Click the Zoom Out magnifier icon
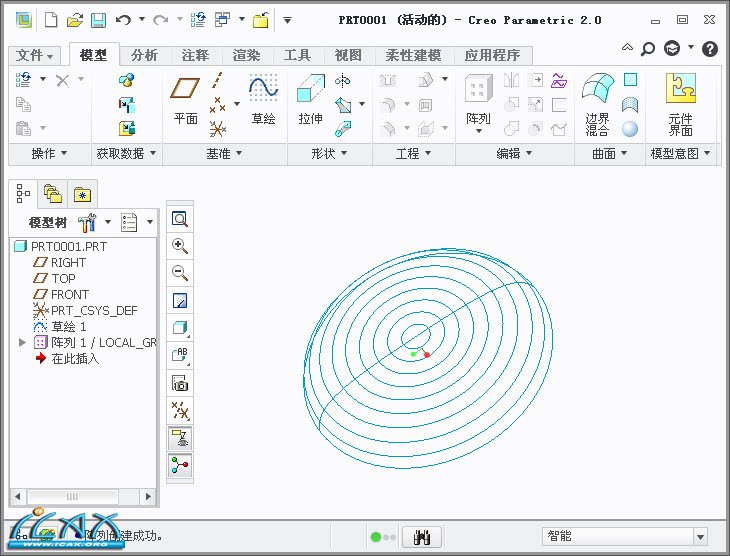Screen dimensions: 730x556 180,273
